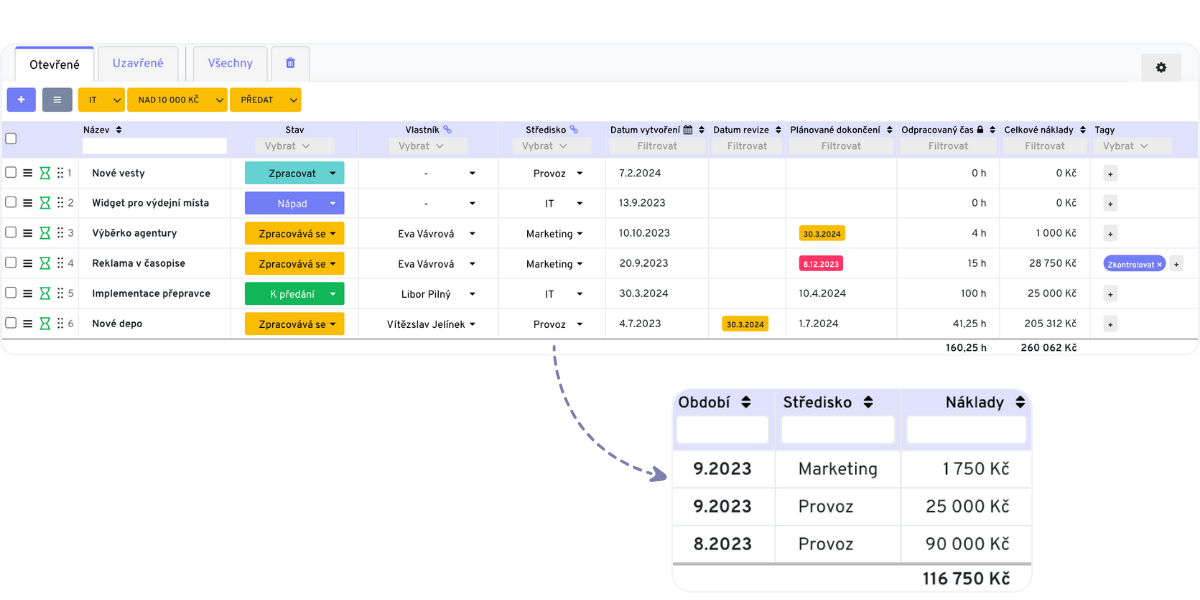
Task: Click the Název filter text field
Action: [155, 146]
